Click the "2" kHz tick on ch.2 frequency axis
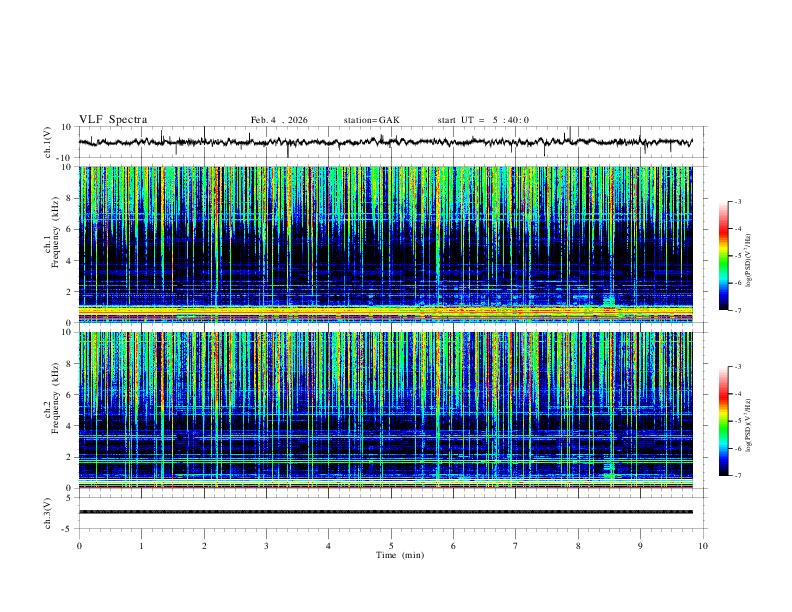This screenshot has width=792, height=612. [69, 457]
